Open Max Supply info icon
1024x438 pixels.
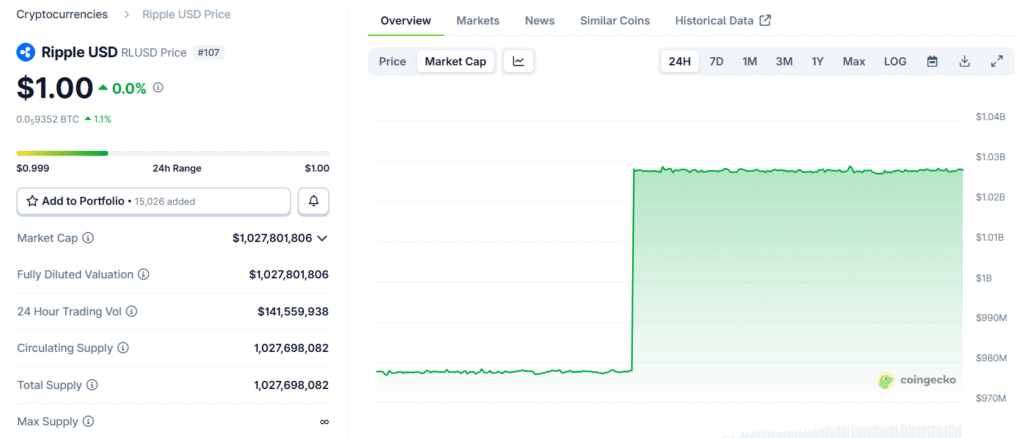click(x=88, y=422)
